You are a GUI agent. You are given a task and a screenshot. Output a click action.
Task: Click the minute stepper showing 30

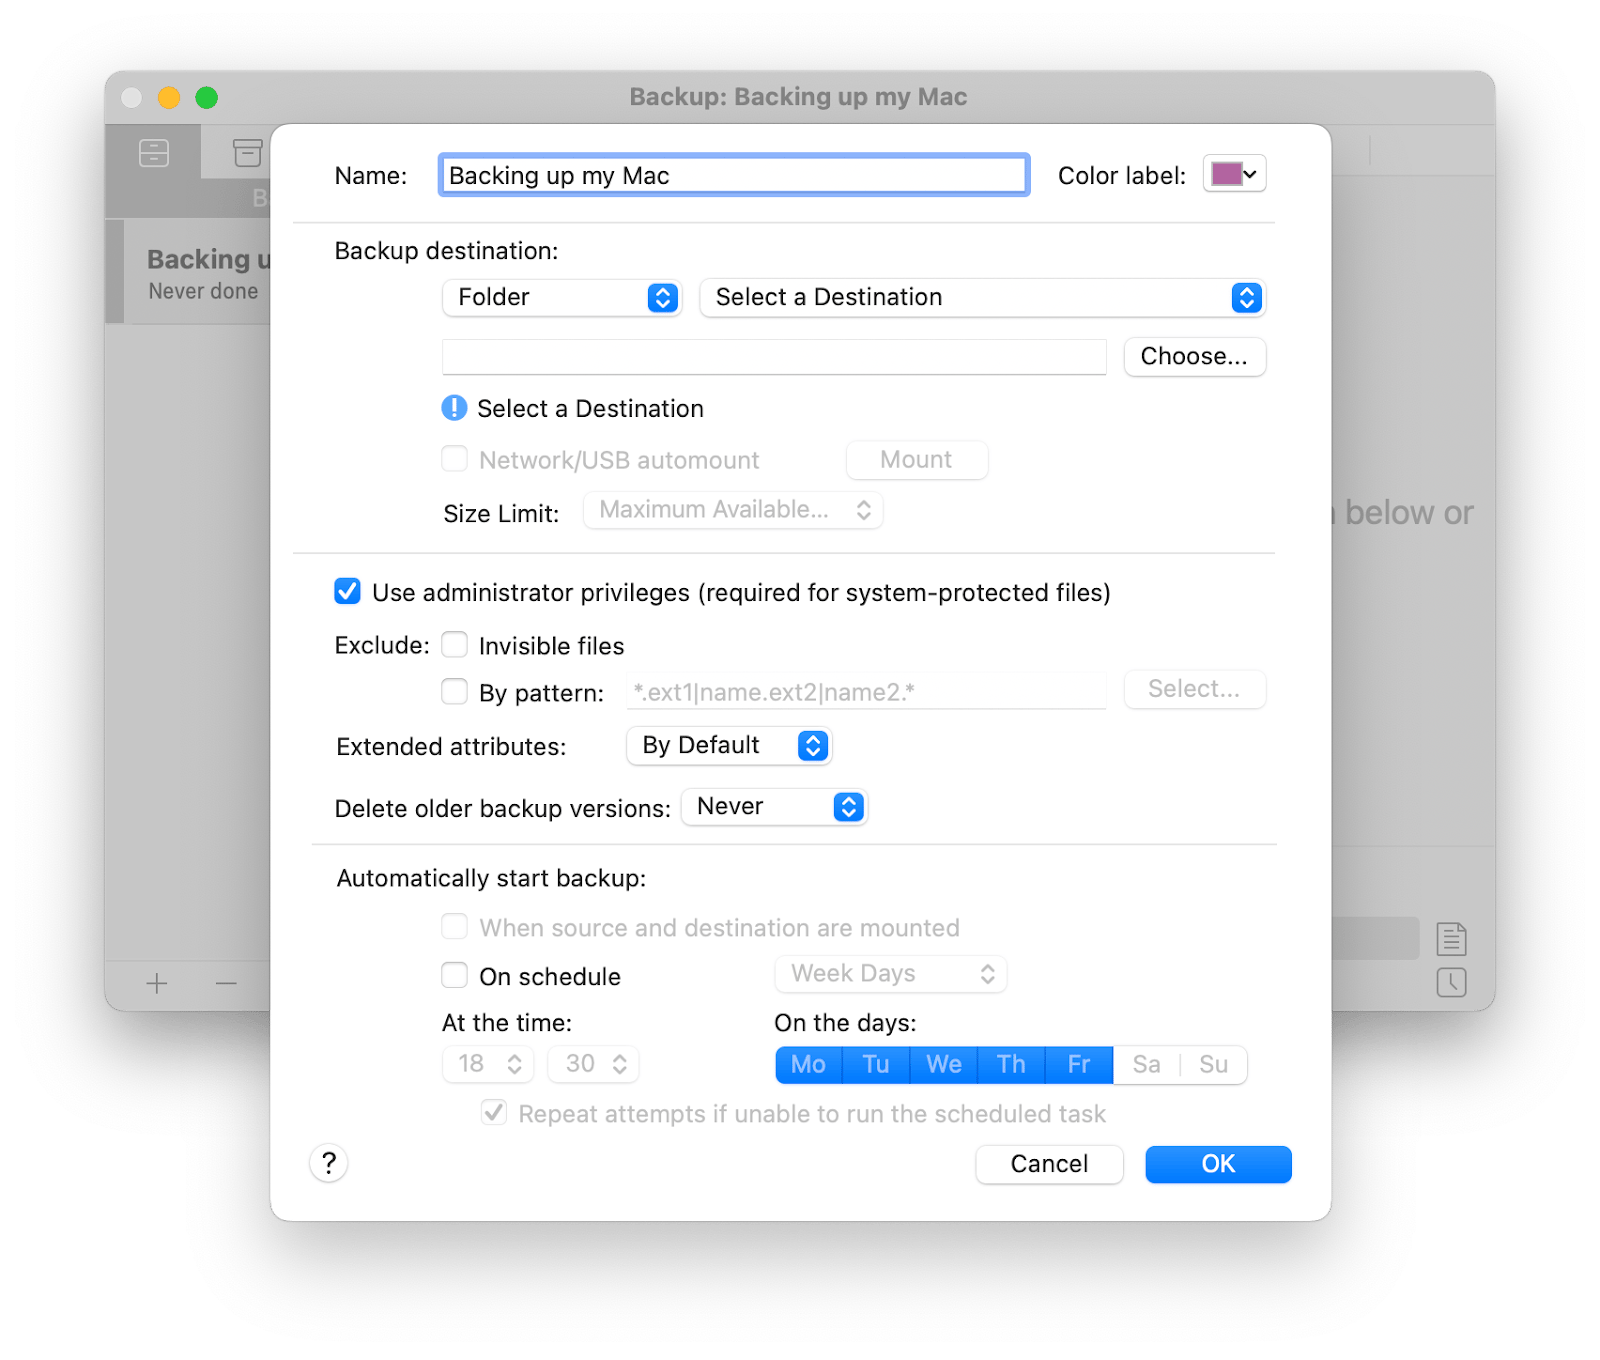594,1064
